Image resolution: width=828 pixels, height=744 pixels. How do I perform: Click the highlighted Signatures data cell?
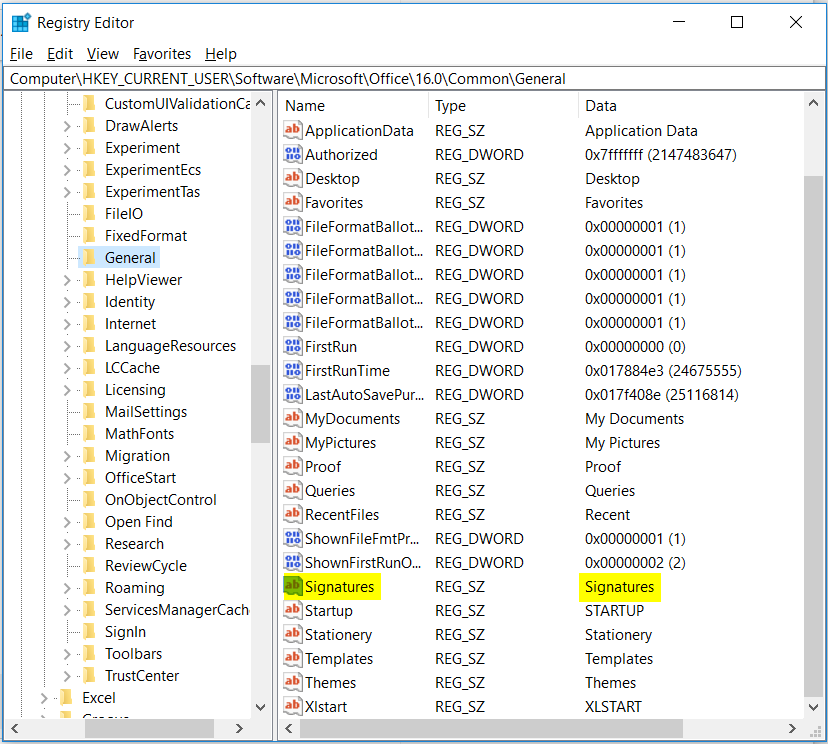click(619, 587)
